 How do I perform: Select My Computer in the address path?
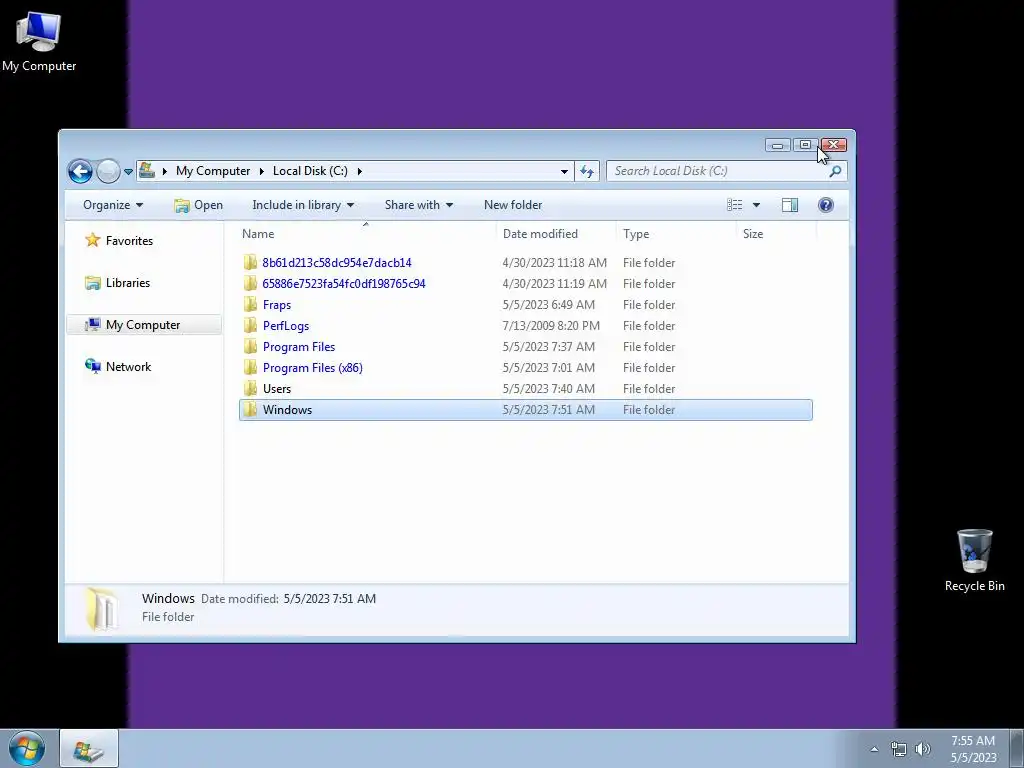(213, 171)
